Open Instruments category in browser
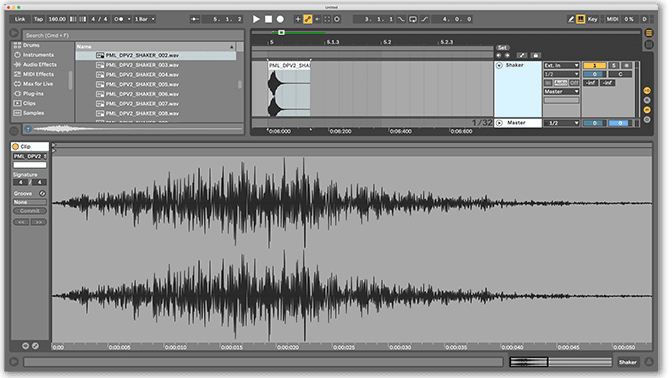This screenshot has height=378, width=672. click(34, 55)
